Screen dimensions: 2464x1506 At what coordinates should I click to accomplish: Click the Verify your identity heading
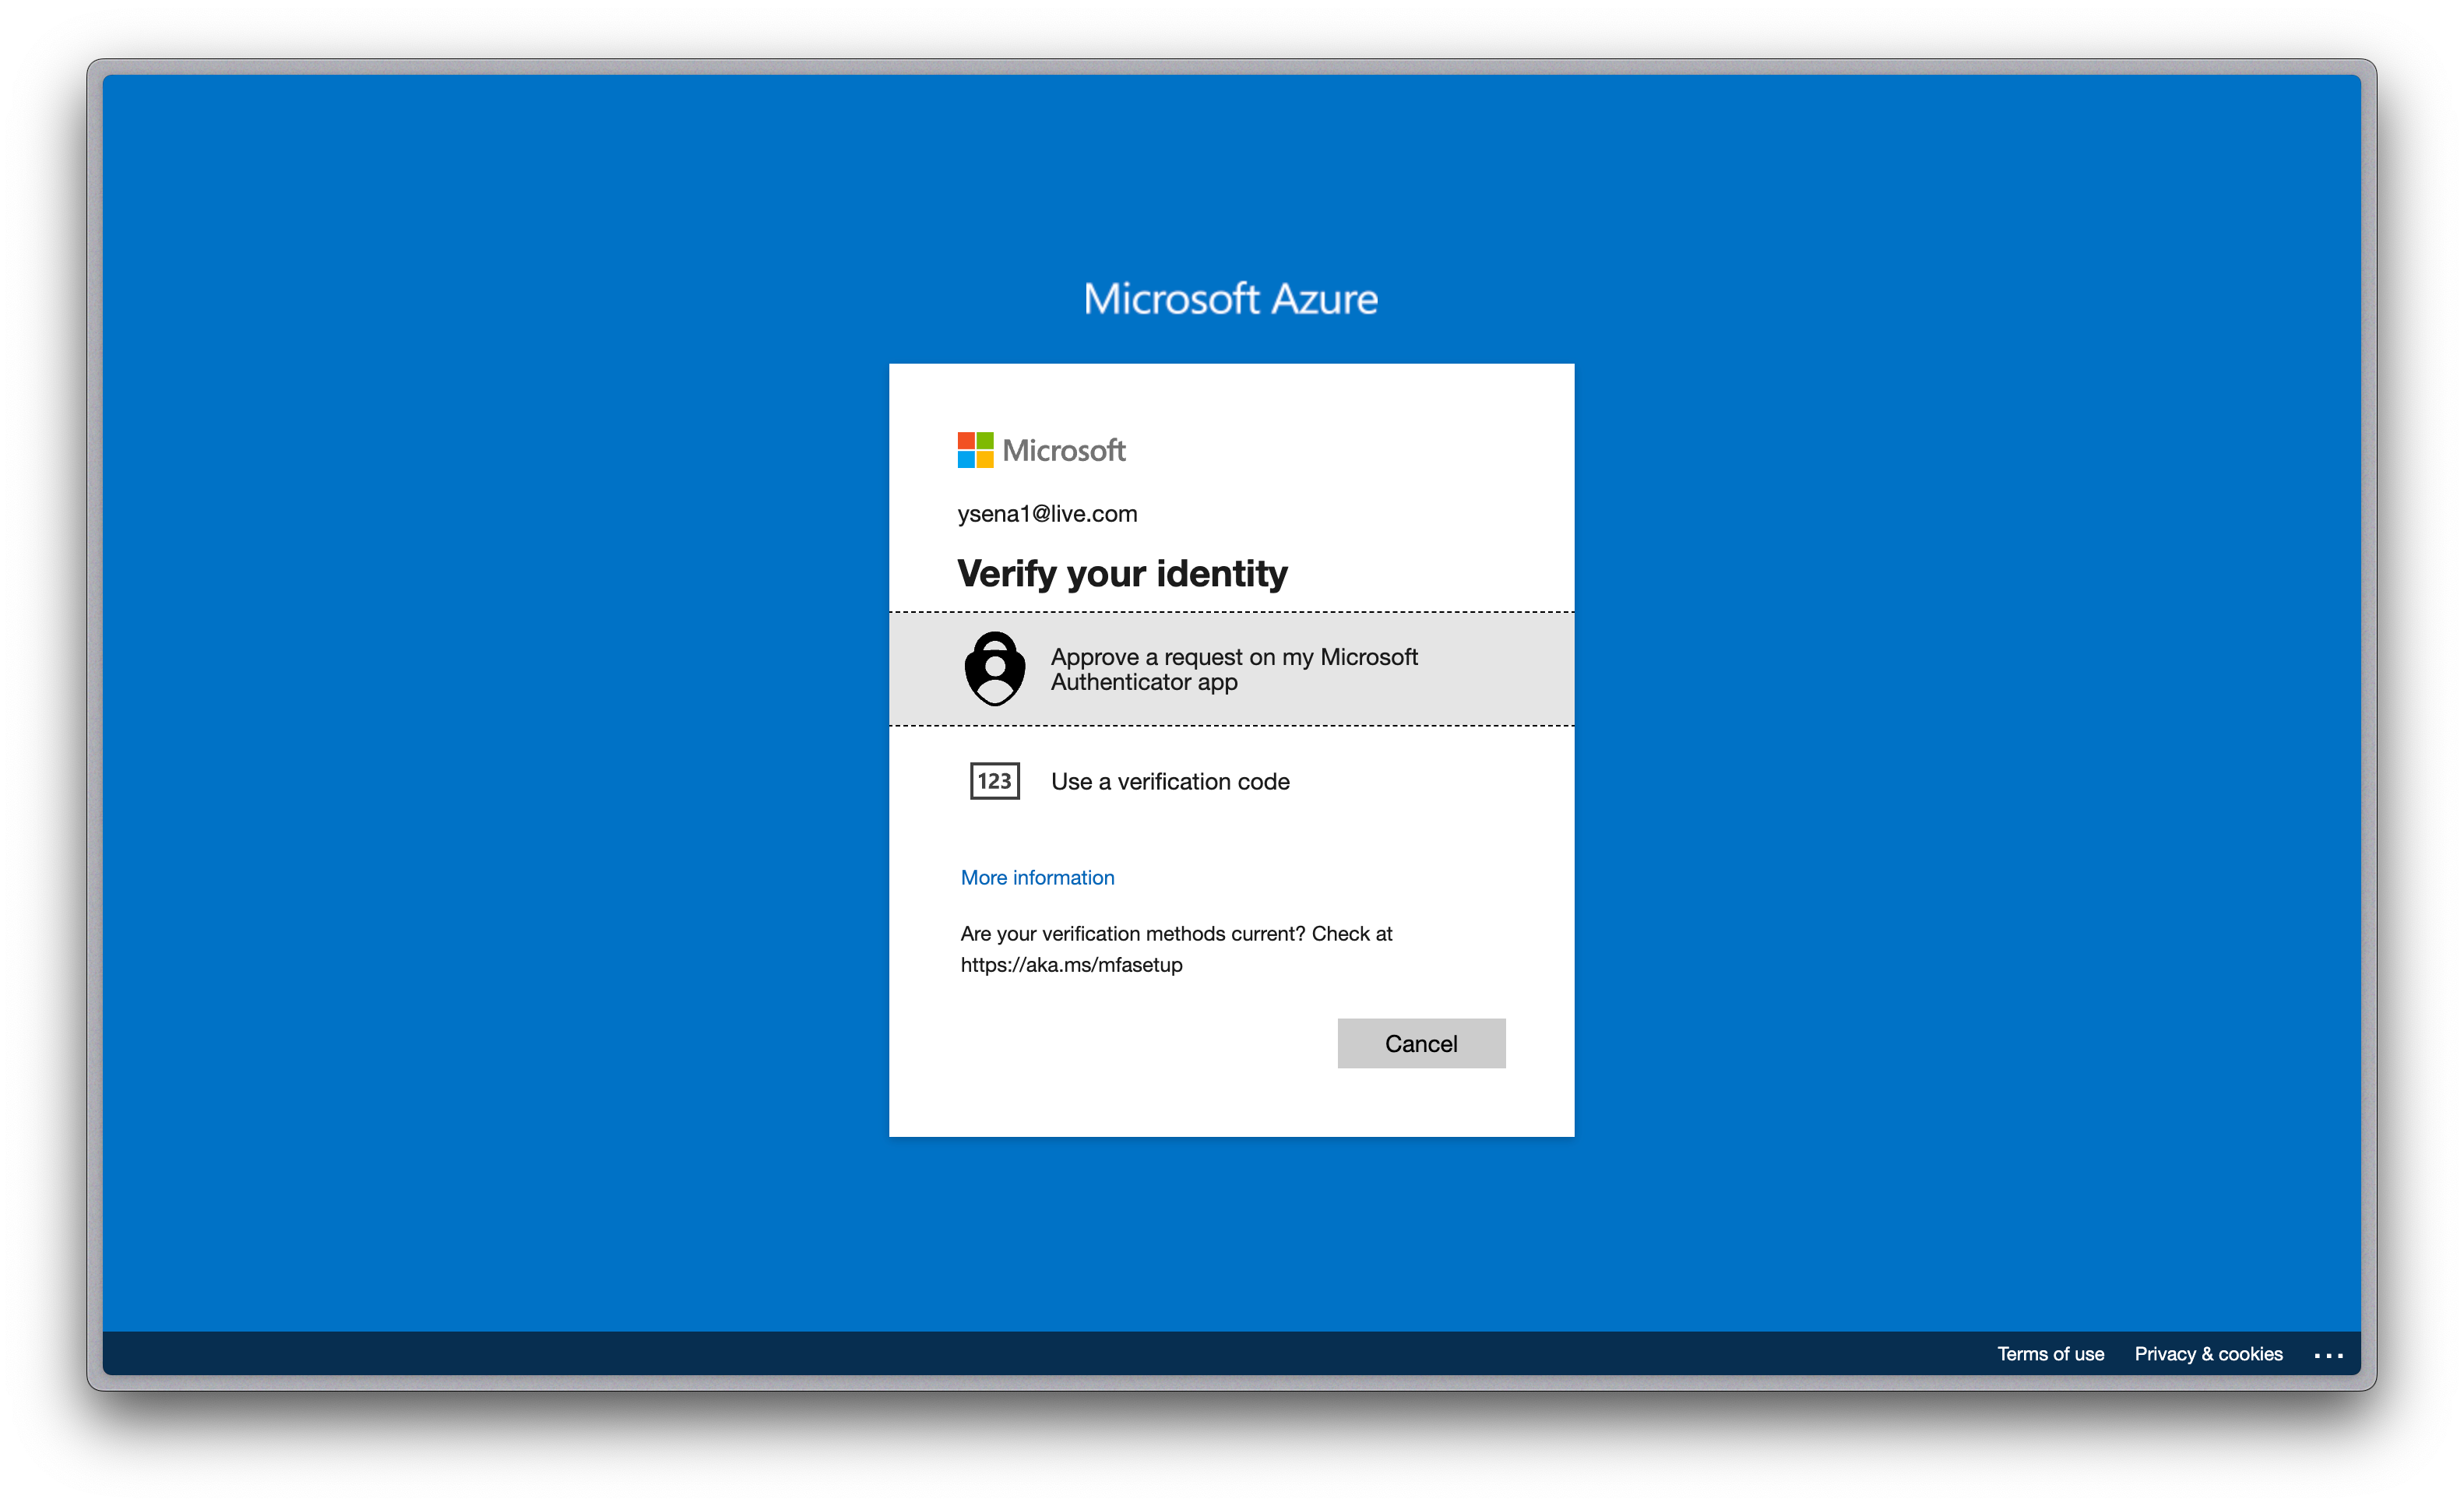pos(1122,574)
